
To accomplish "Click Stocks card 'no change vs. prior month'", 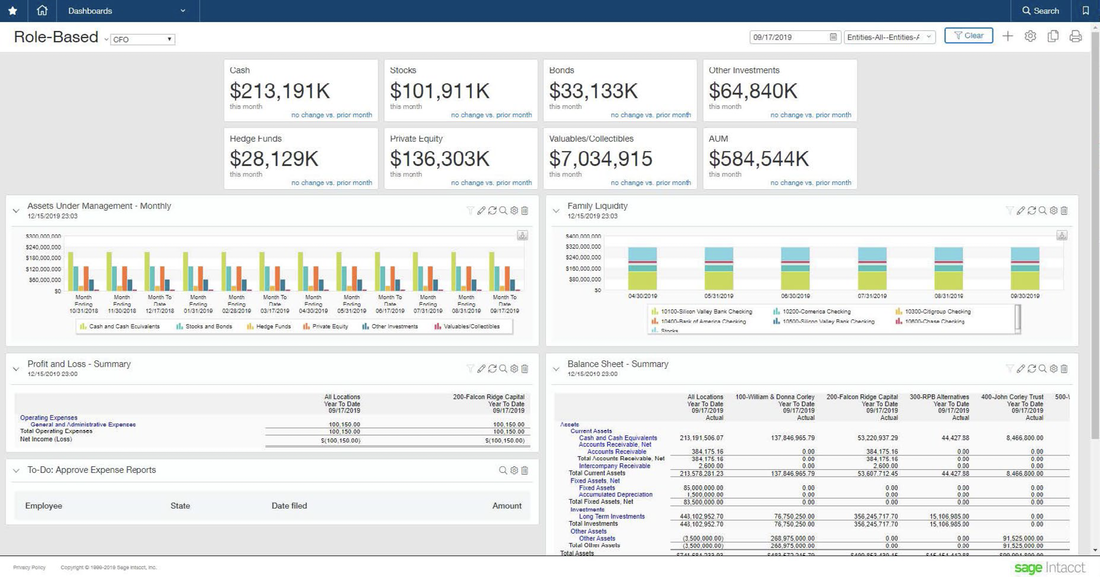I will pyautogui.click(x=491, y=115).
